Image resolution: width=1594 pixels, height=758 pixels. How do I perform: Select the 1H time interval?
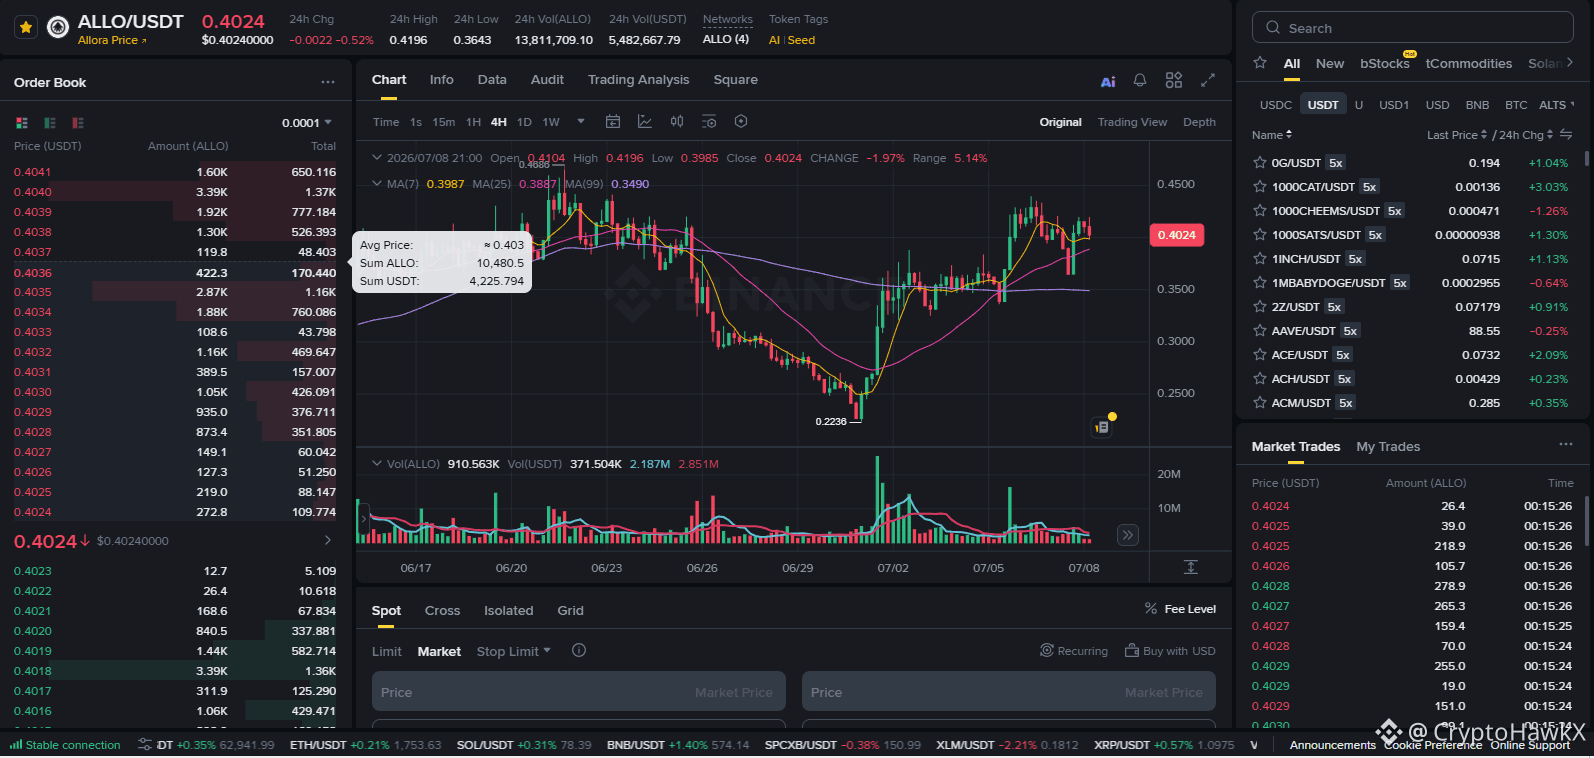click(473, 122)
